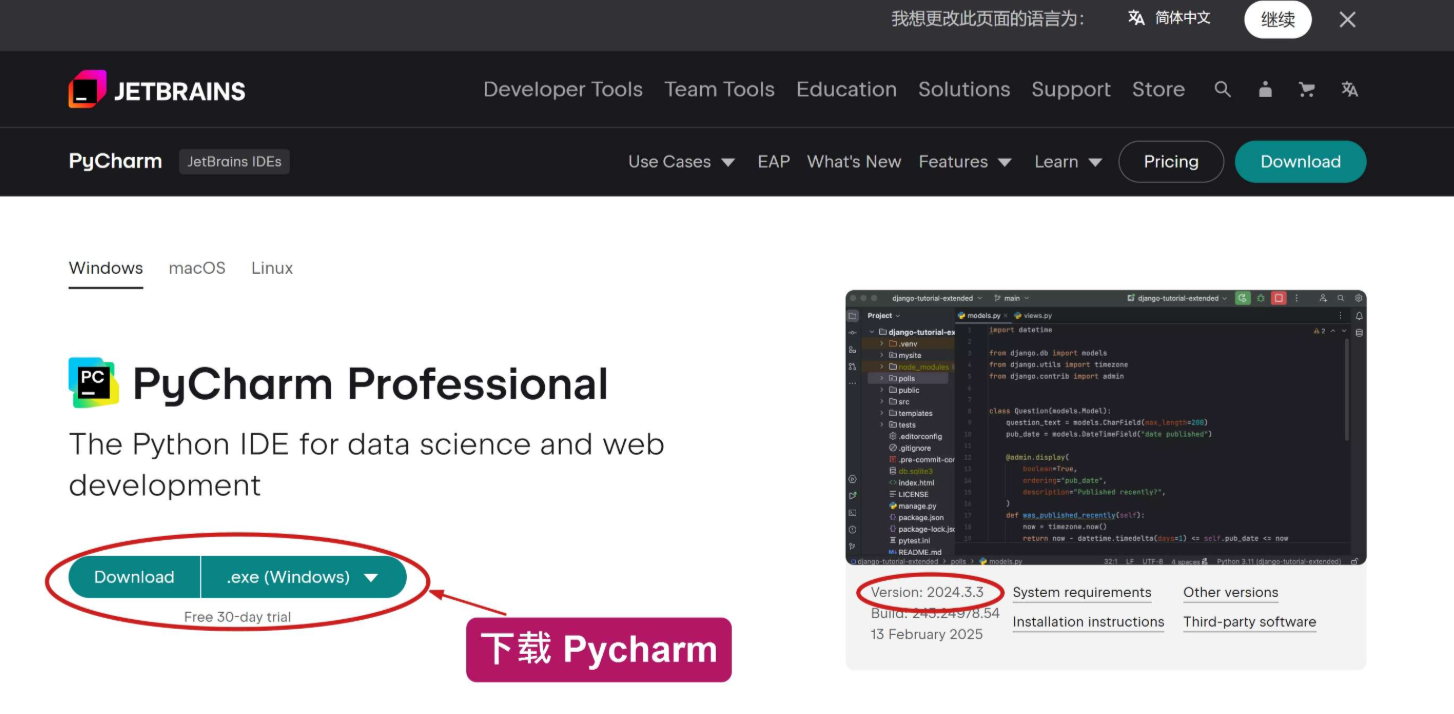Expand the Use Cases dropdown
The height and width of the screenshot is (714, 1454).
coord(682,162)
